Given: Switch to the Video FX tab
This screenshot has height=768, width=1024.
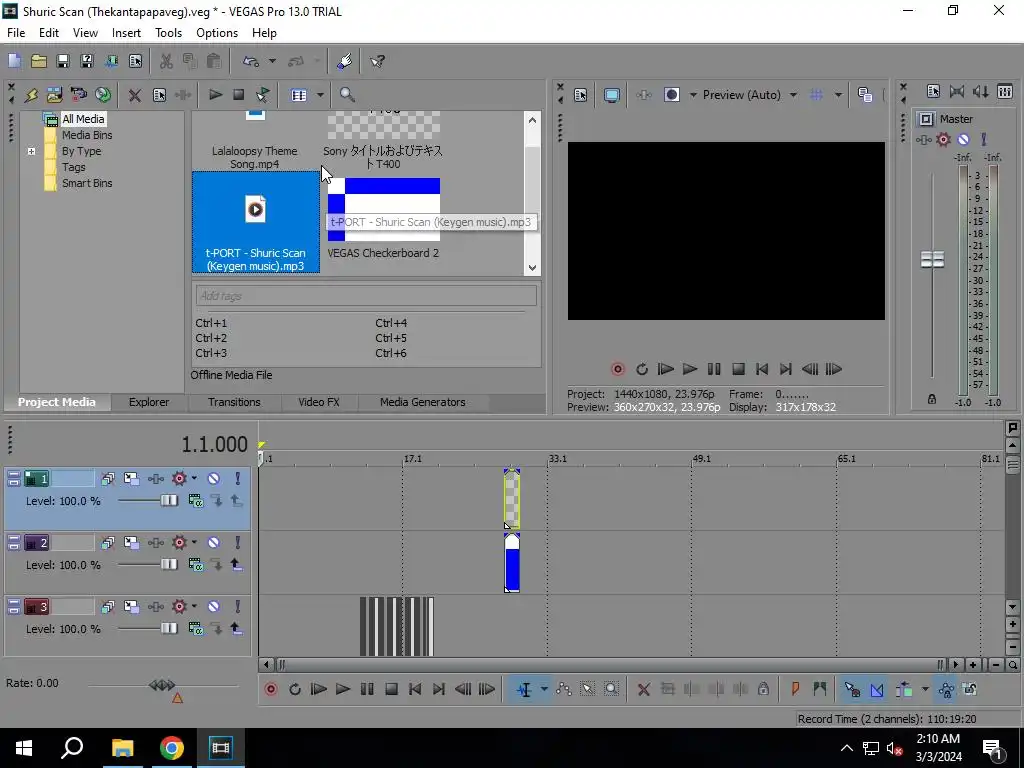Looking at the screenshot, I should pos(319,402).
